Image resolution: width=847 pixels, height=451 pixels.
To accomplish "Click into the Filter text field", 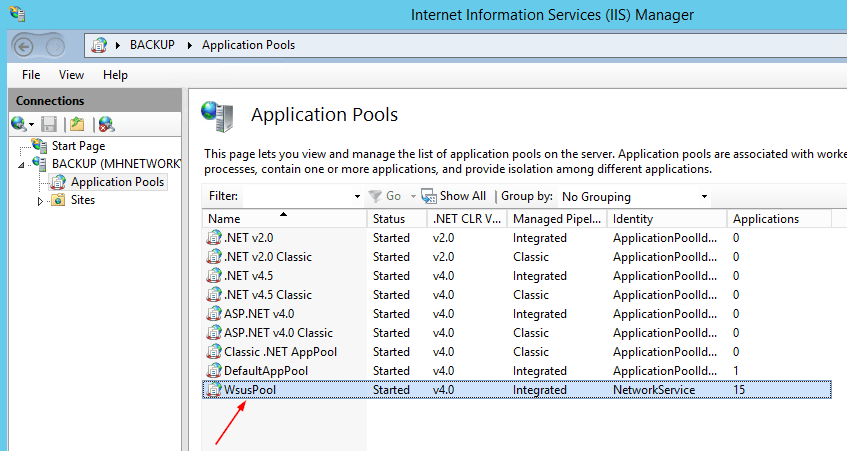I will pos(297,197).
